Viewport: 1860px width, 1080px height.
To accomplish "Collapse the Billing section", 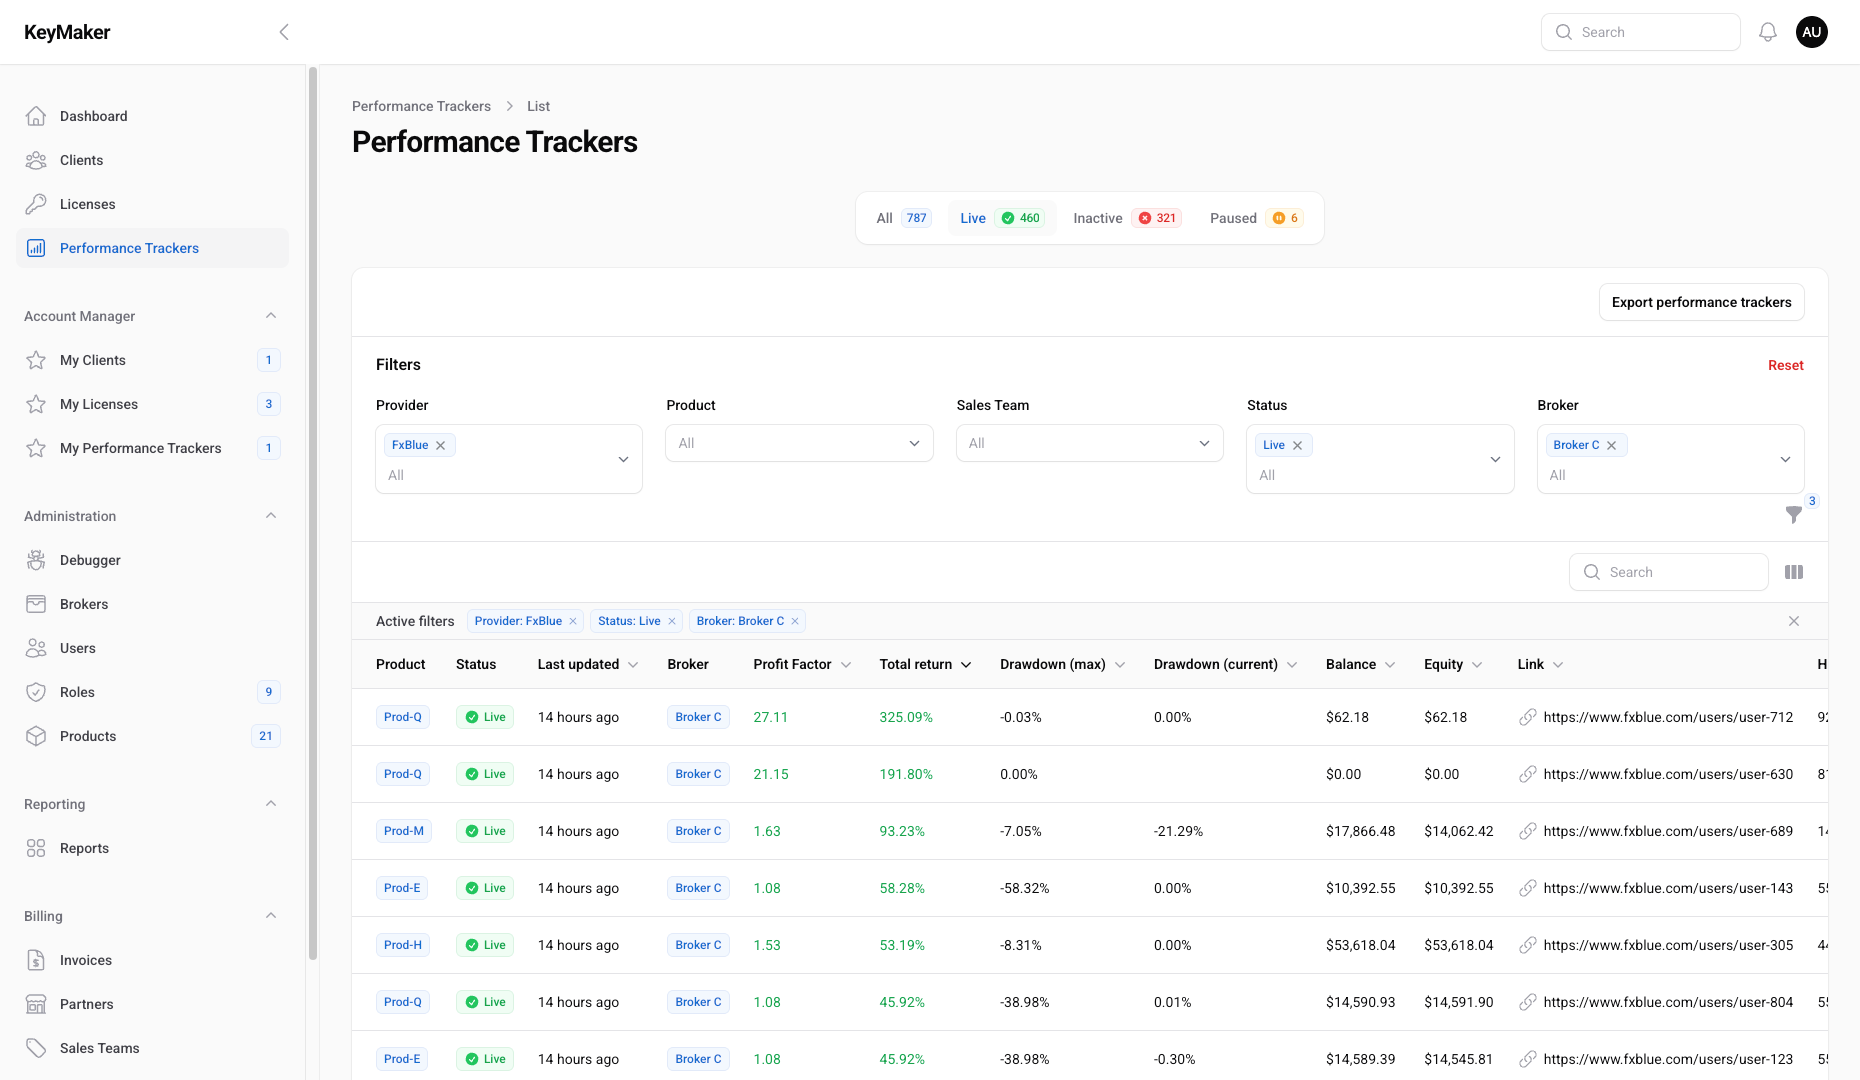I will 271,916.
